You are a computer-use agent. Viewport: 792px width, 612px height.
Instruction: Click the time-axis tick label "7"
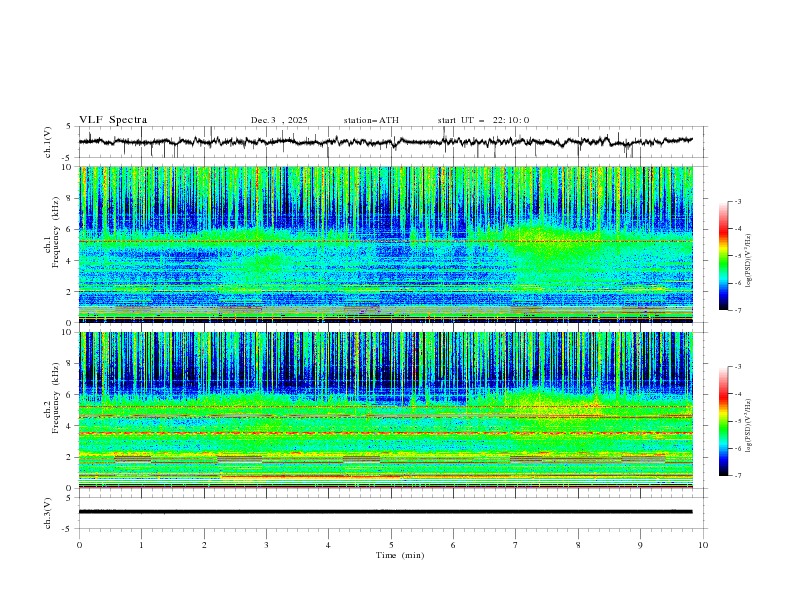(516, 545)
